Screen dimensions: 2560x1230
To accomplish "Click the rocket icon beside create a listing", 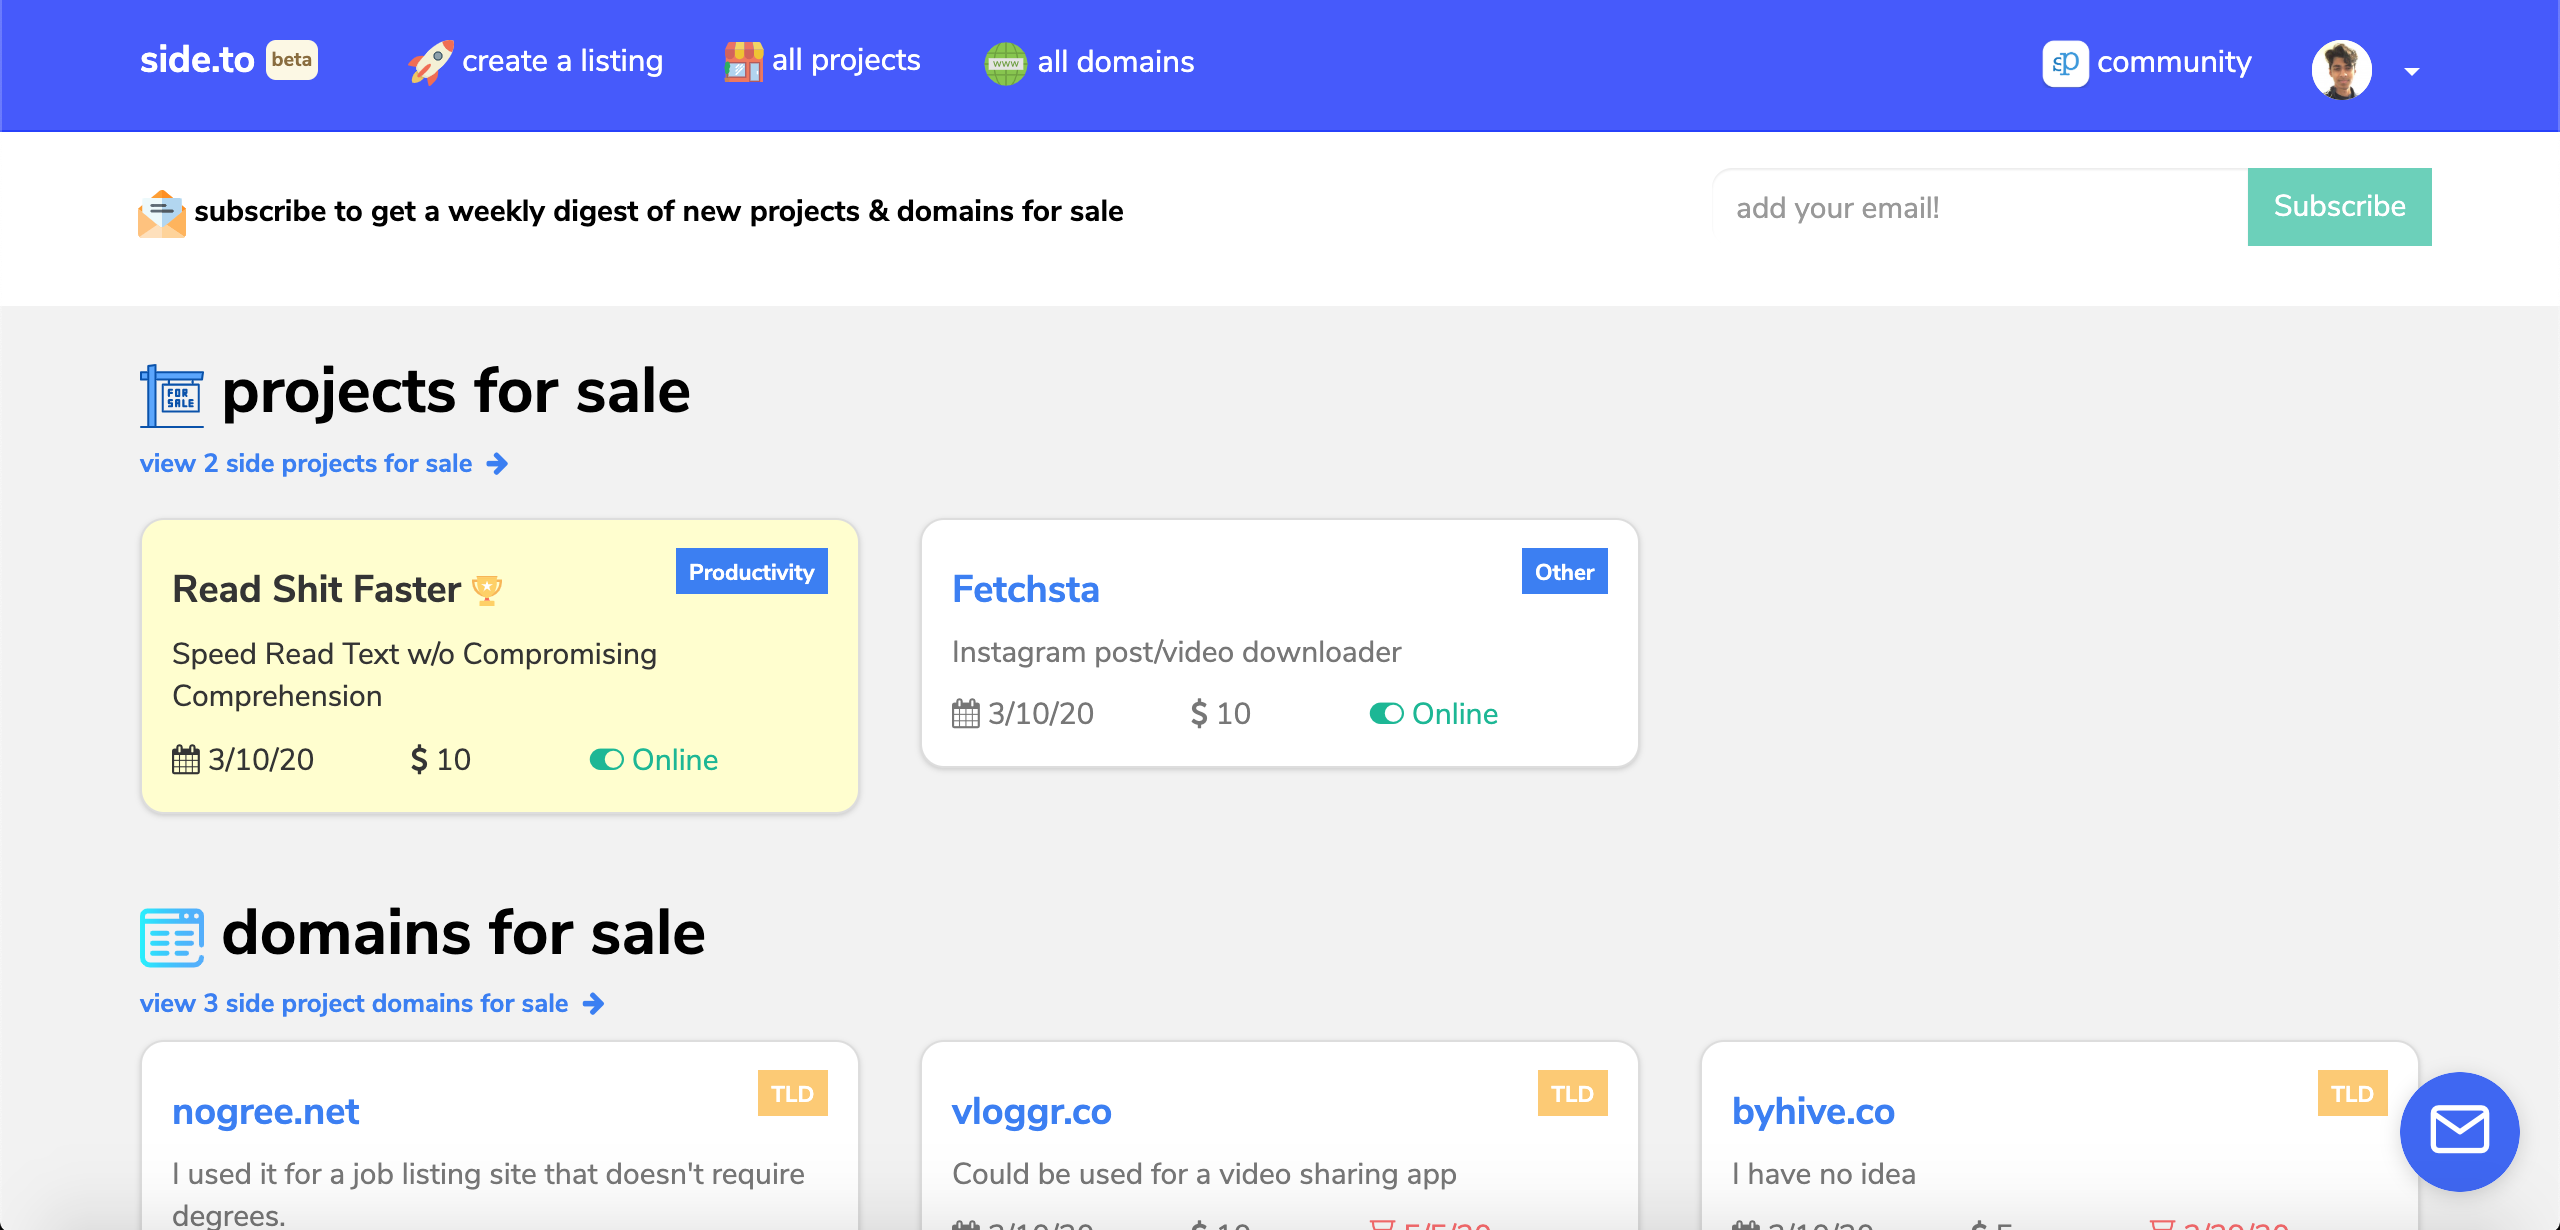I will (x=431, y=62).
